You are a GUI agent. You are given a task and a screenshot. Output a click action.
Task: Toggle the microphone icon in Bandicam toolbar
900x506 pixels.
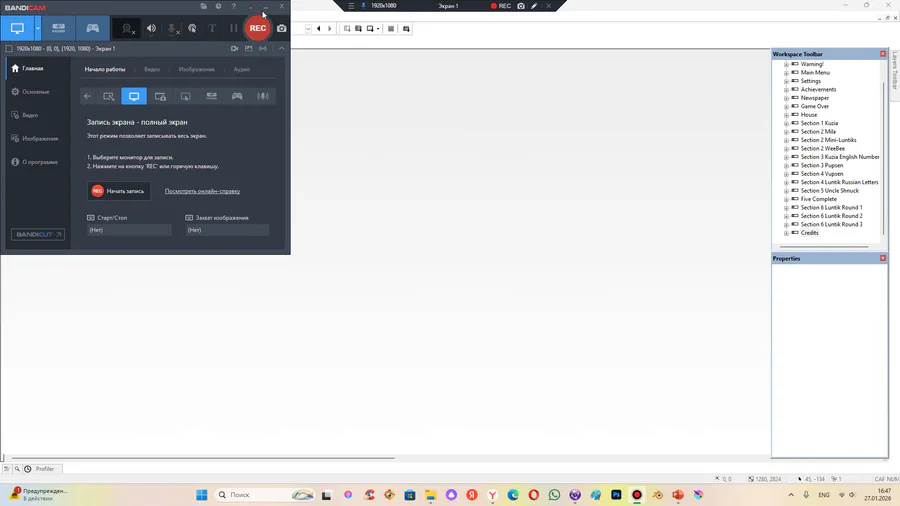click(x=172, y=28)
